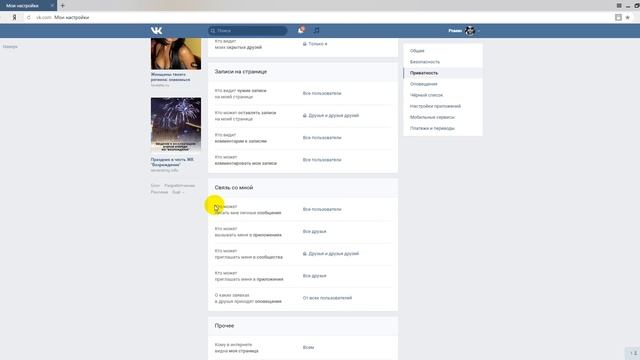Open the 'Безопасность' settings section

tap(425, 62)
